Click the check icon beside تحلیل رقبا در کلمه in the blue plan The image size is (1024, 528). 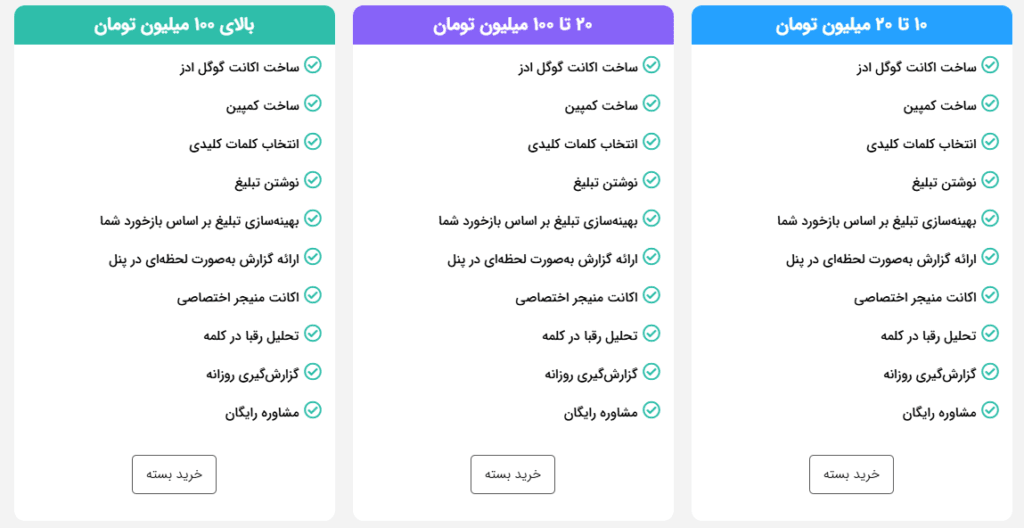[x=990, y=333]
